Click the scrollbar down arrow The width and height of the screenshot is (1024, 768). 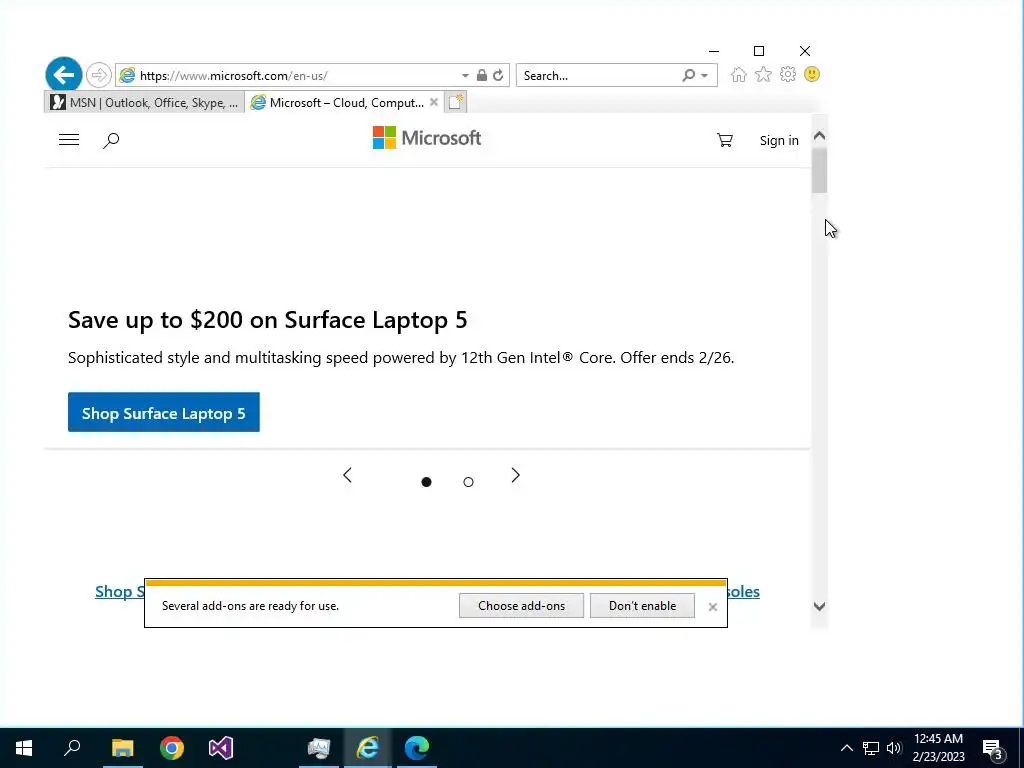820,606
